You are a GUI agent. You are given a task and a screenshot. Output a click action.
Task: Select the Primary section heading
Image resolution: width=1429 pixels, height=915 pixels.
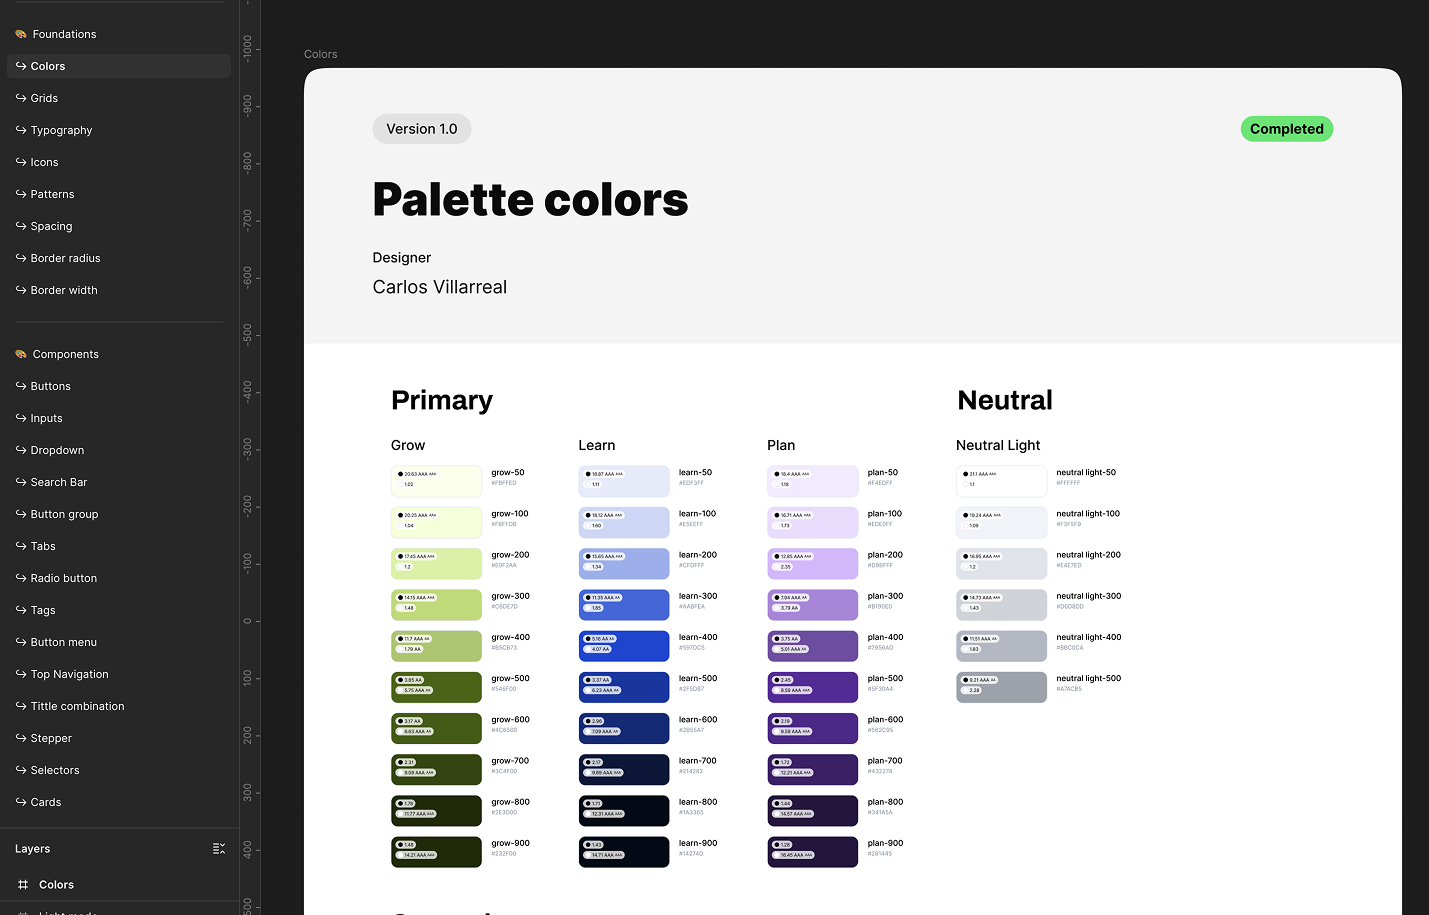coord(442,400)
